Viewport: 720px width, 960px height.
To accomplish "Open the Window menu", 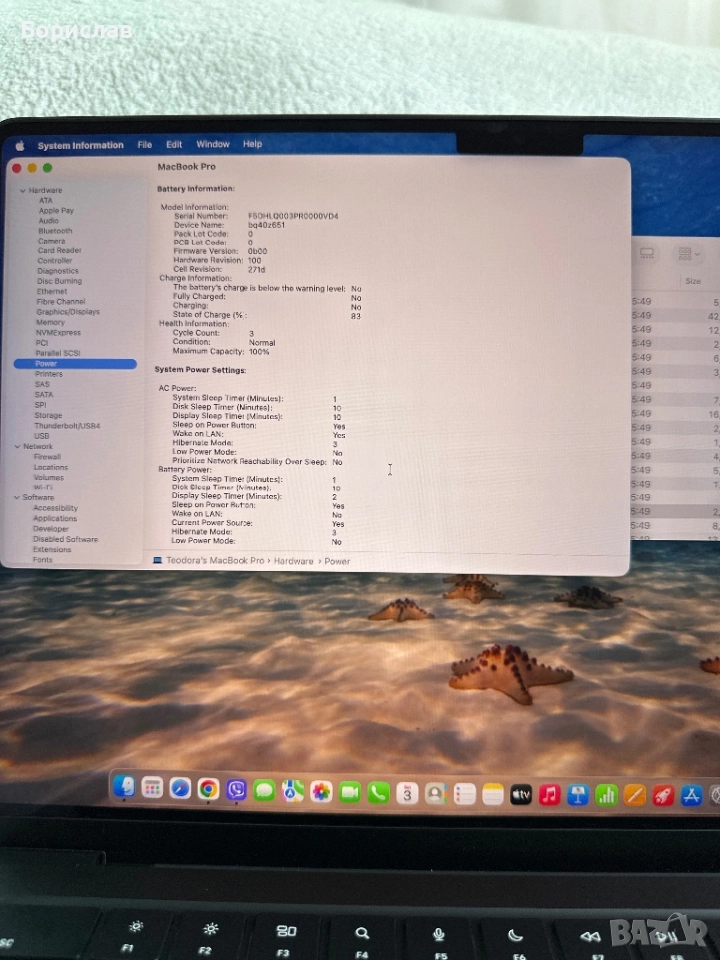I will (212, 144).
